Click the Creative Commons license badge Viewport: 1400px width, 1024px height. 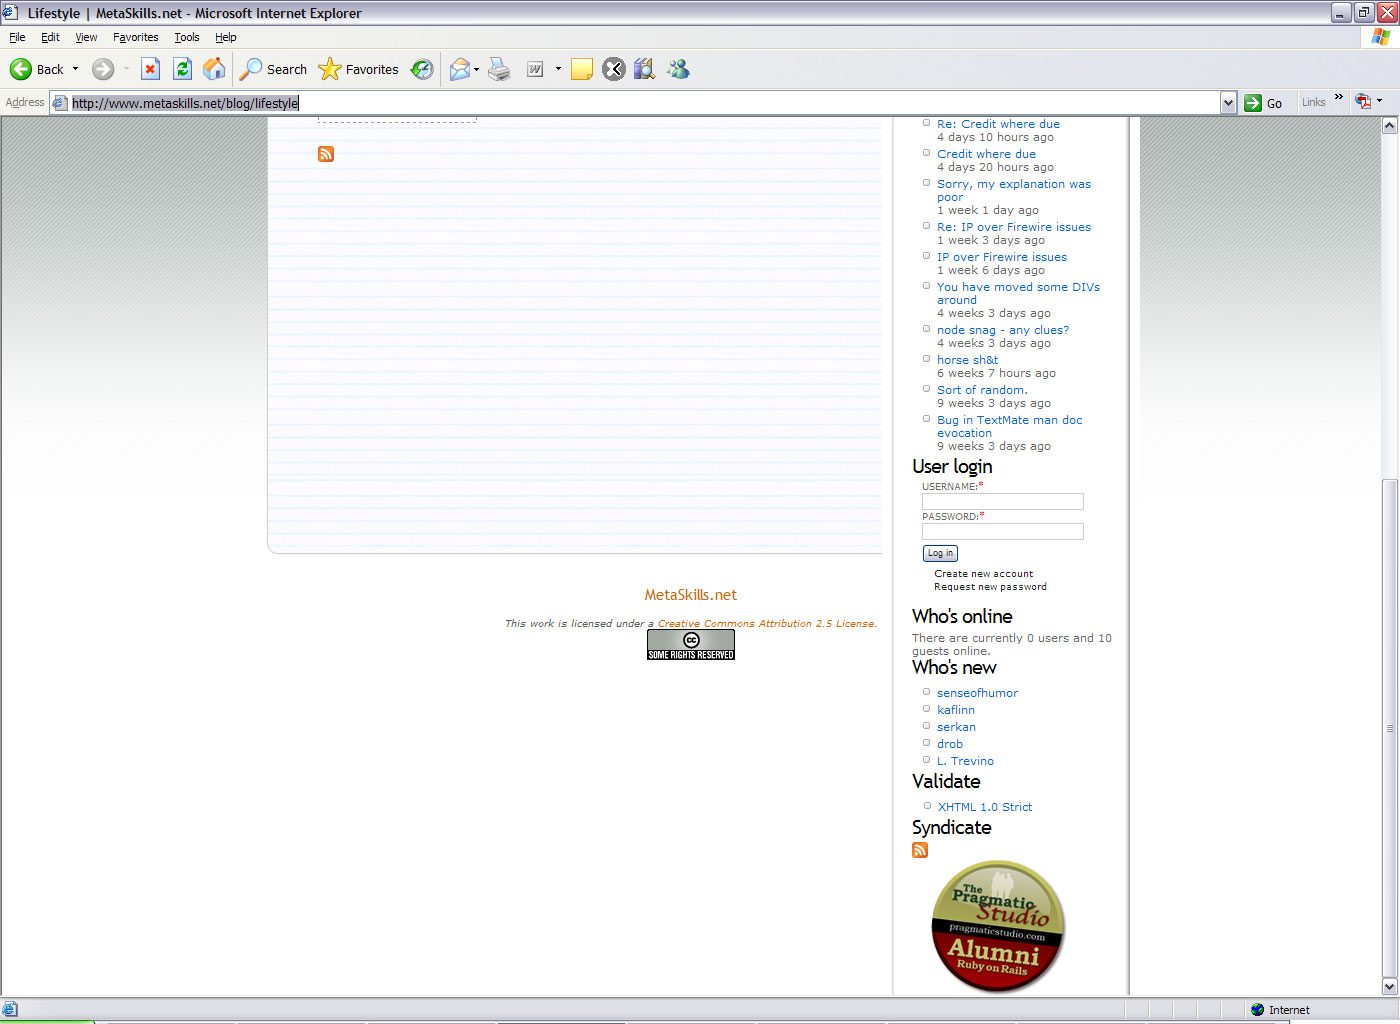(690, 645)
